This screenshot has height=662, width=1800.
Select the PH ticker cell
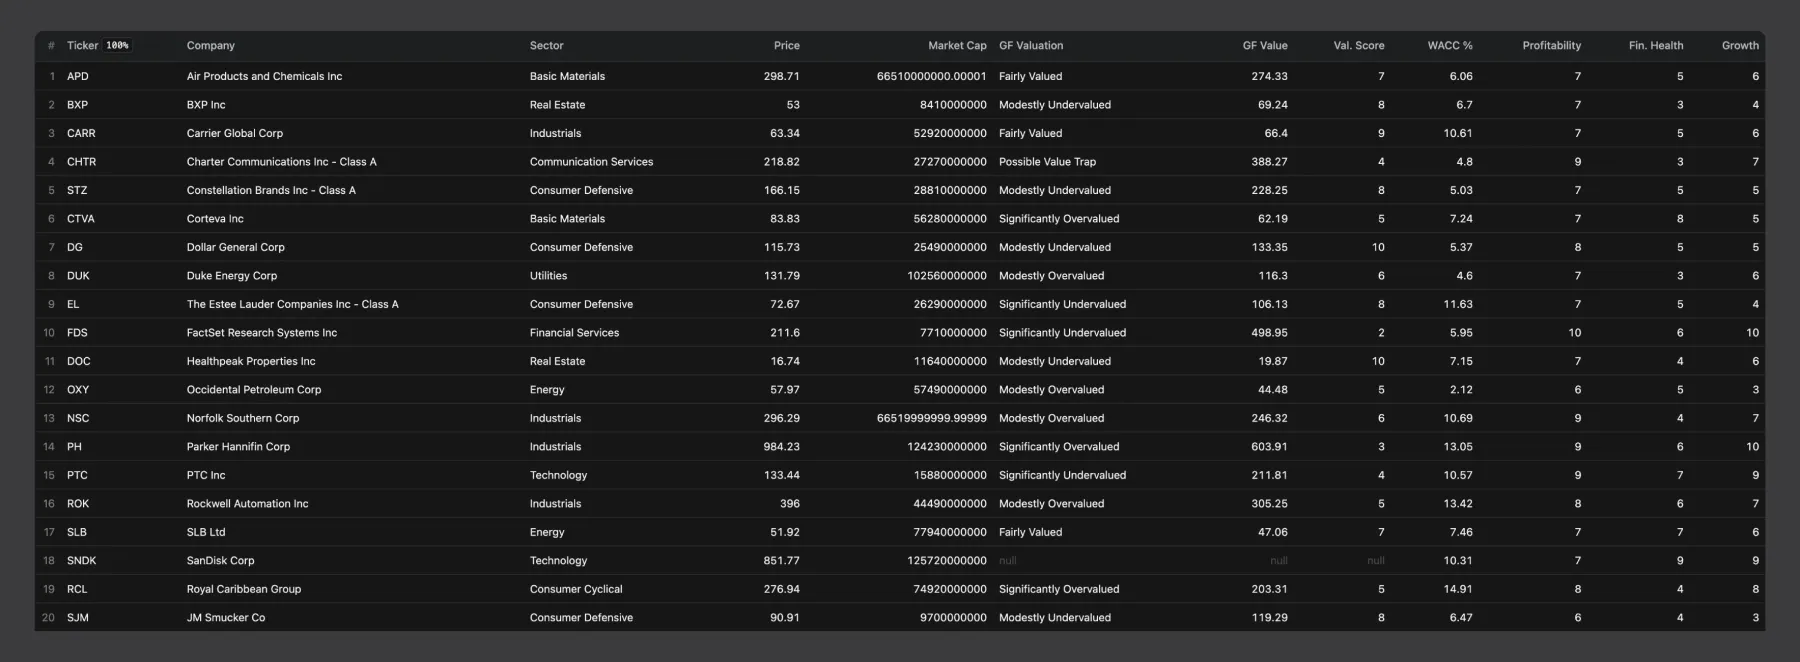(x=74, y=447)
